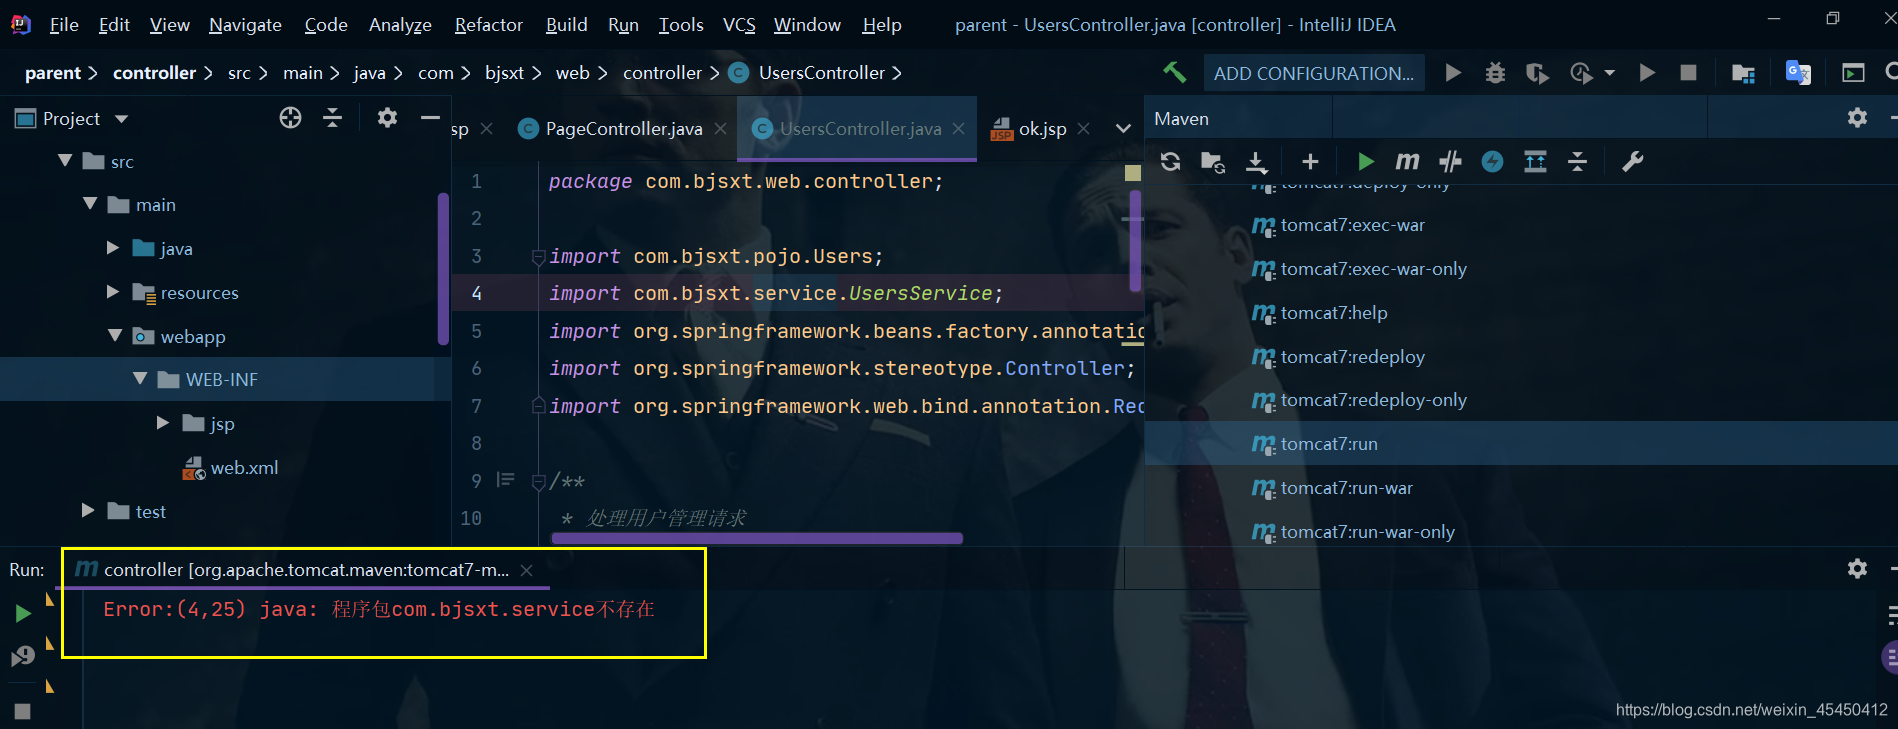
Task: Click Add Configuration button
Action: coord(1313,73)
